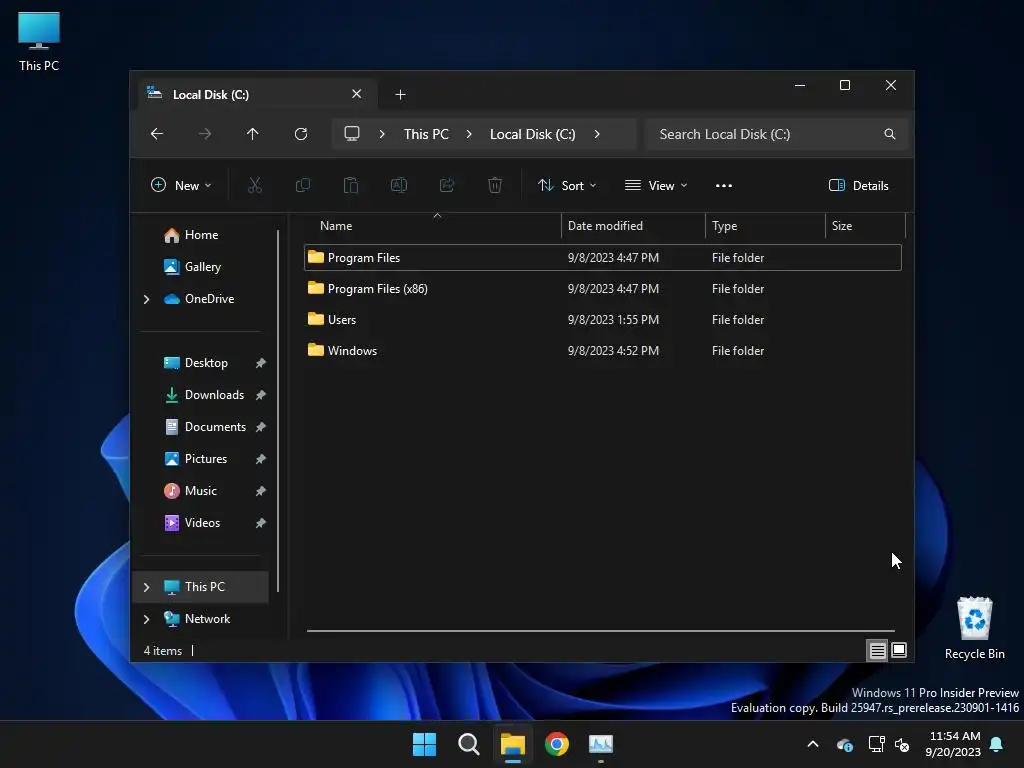Open taskbar clock showing 11:54 AM
The image size is (1024, 768).
pos(953,744)
